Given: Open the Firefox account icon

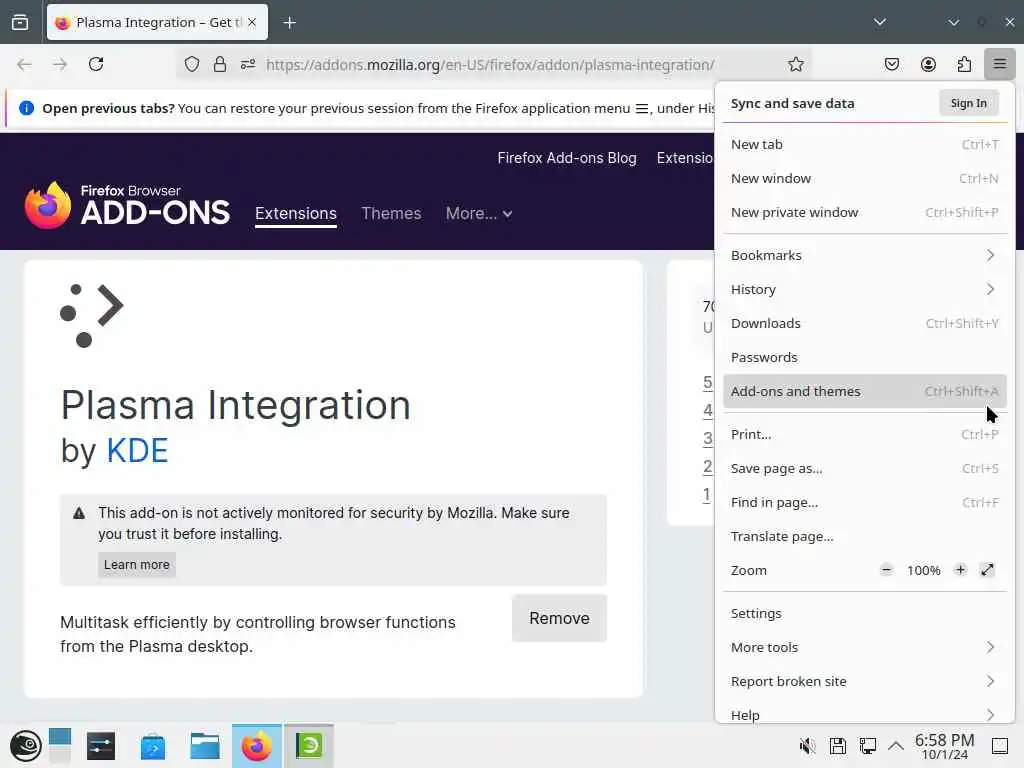Looking at the screenshot, I should (x=928, y=64).
